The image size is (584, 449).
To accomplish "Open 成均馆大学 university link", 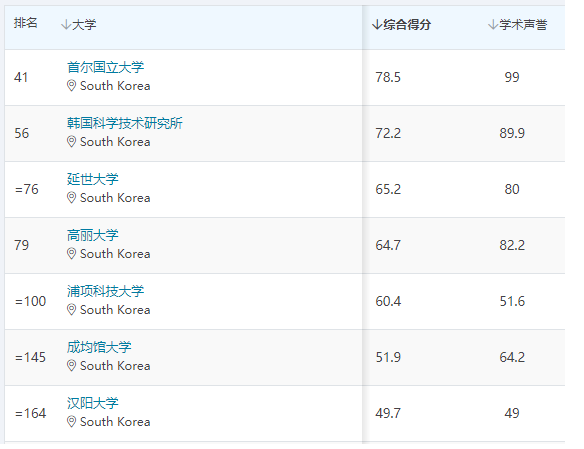I will [x=99, y=347].
